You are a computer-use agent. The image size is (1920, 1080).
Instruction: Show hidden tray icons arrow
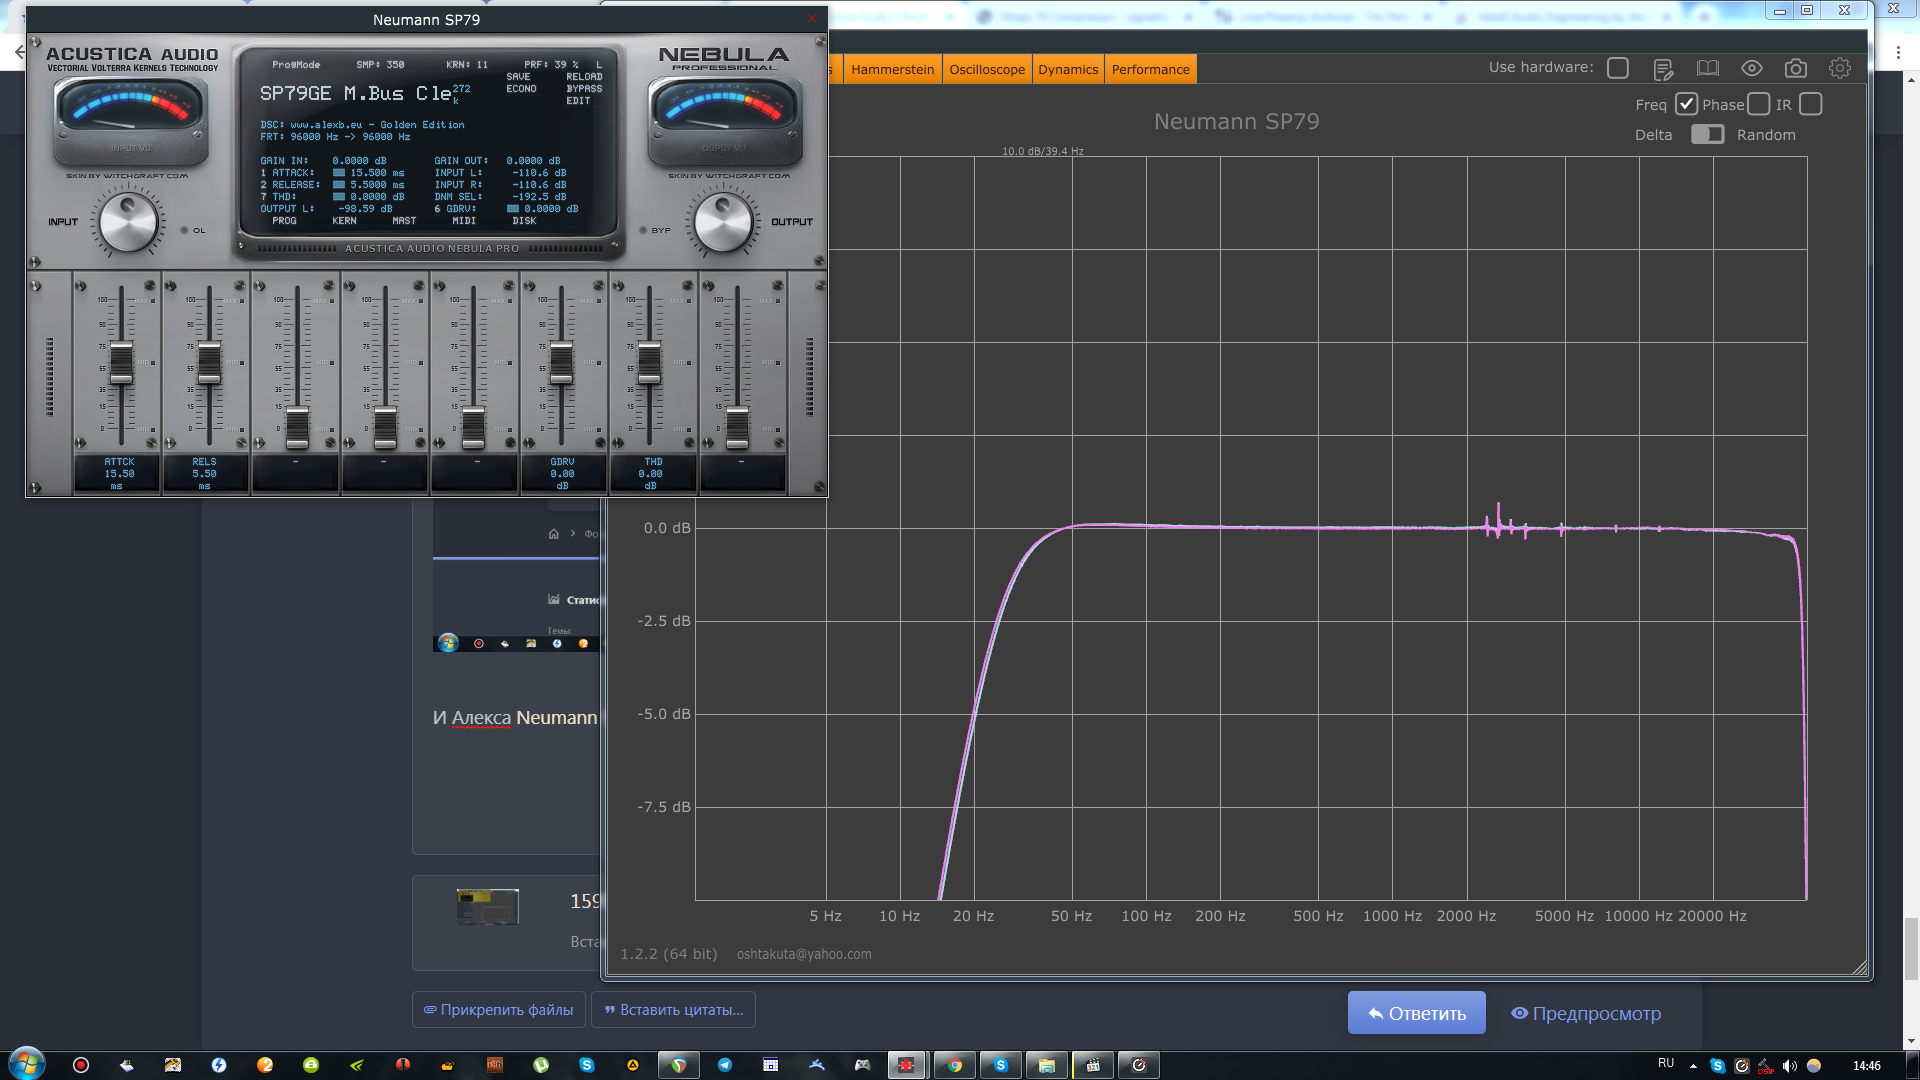click(1693, 1066)
